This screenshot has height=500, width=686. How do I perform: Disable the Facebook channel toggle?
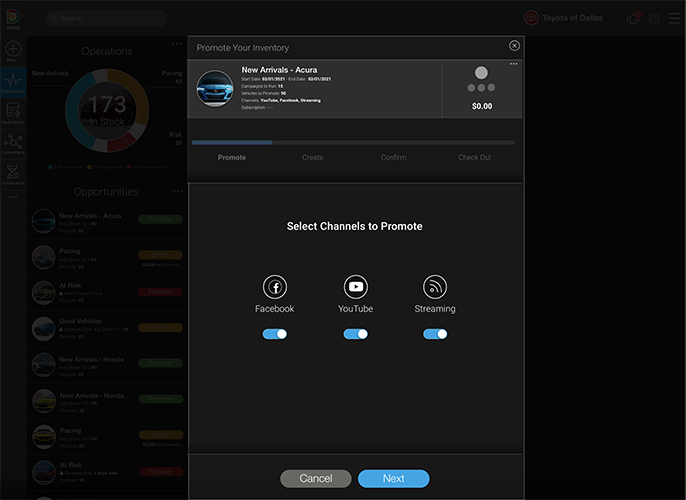point(275,334)
